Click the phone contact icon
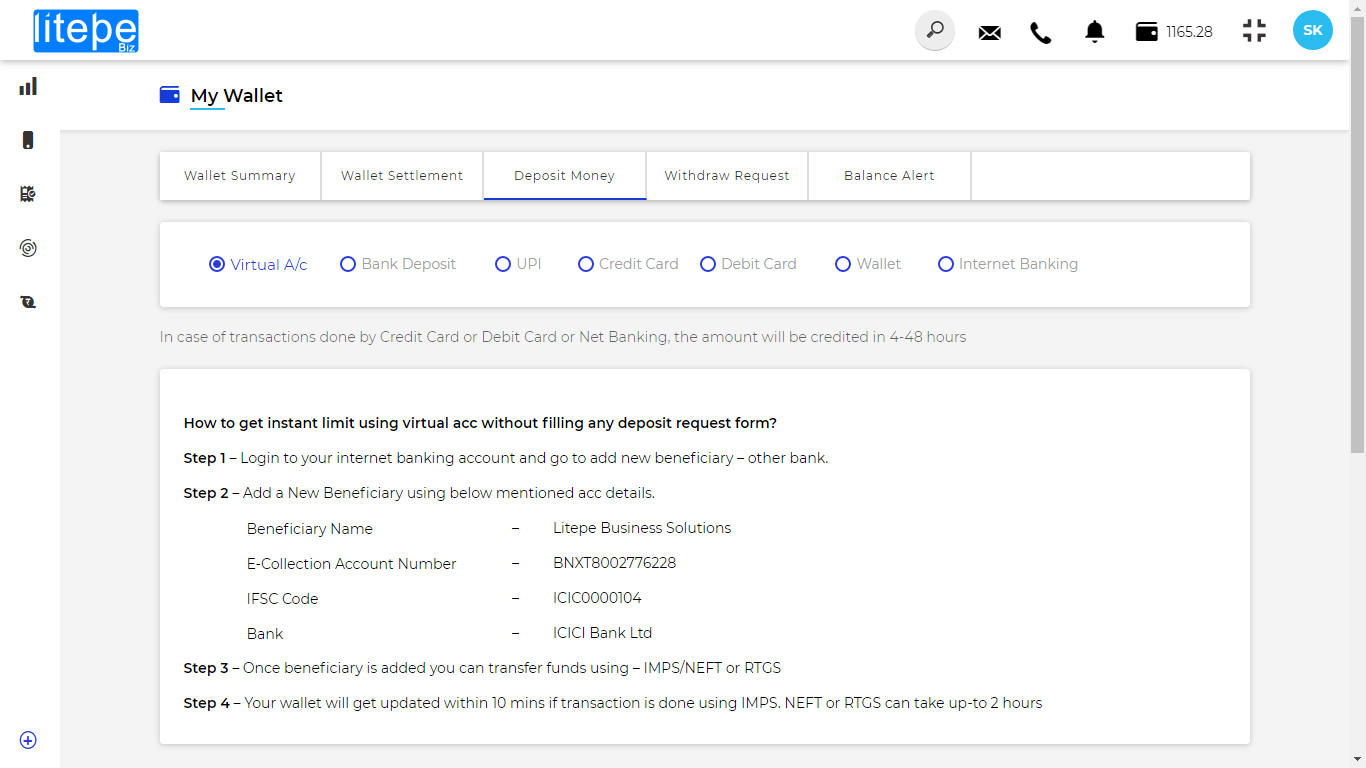 point(1041,32)
